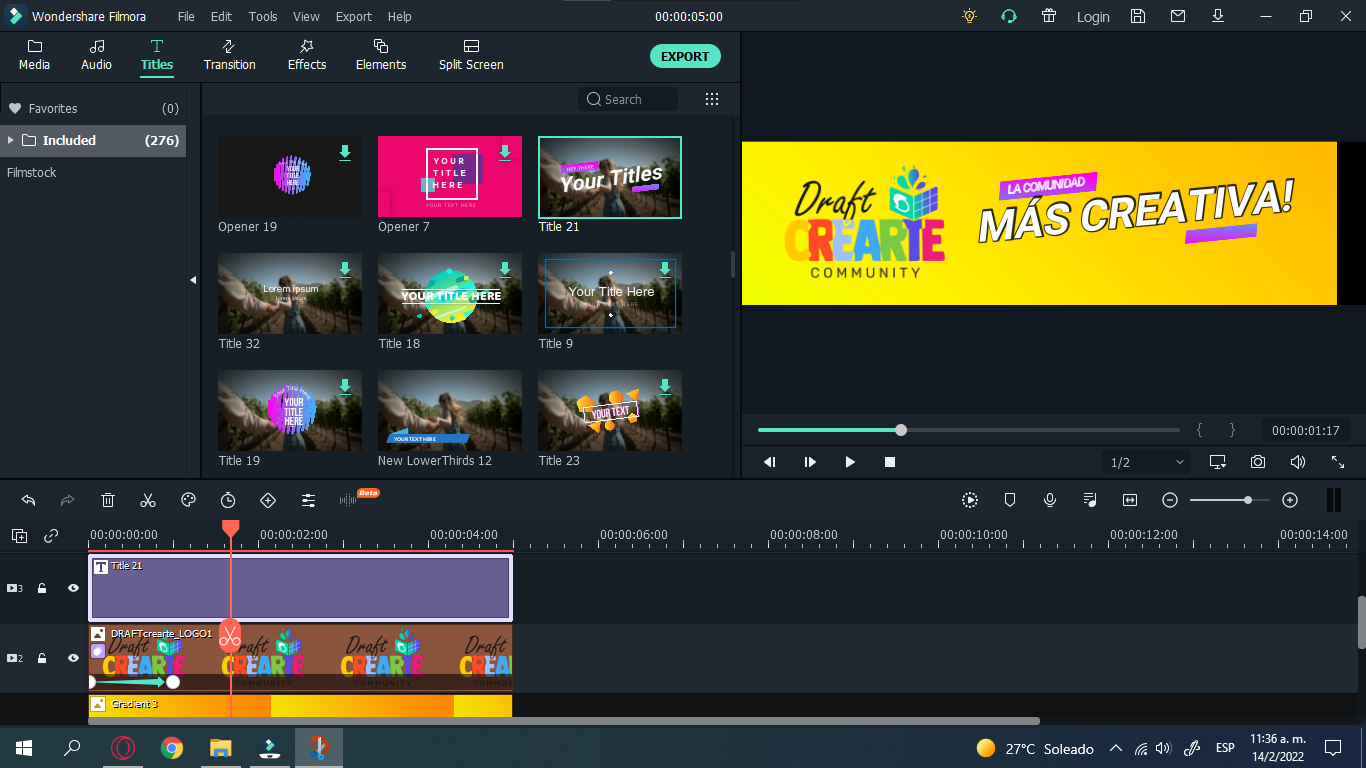Toggle visibility eye of track 3

pos(73,588)
